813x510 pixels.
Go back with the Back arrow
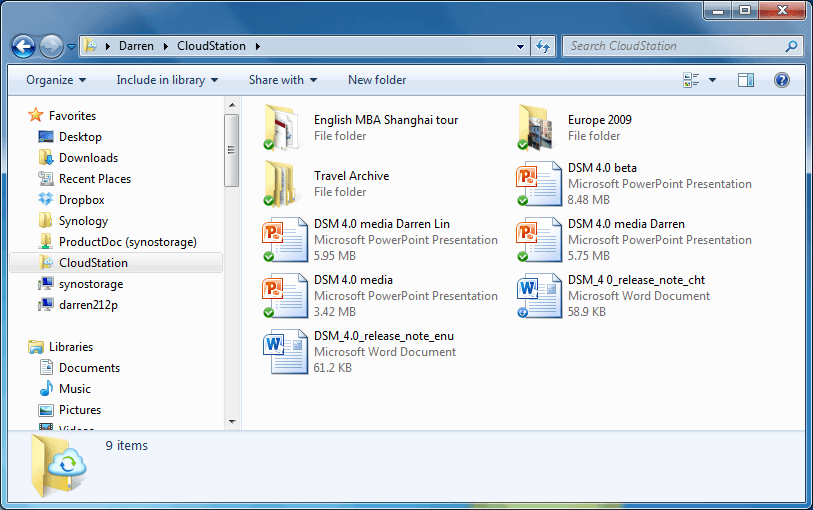[23, 47]
